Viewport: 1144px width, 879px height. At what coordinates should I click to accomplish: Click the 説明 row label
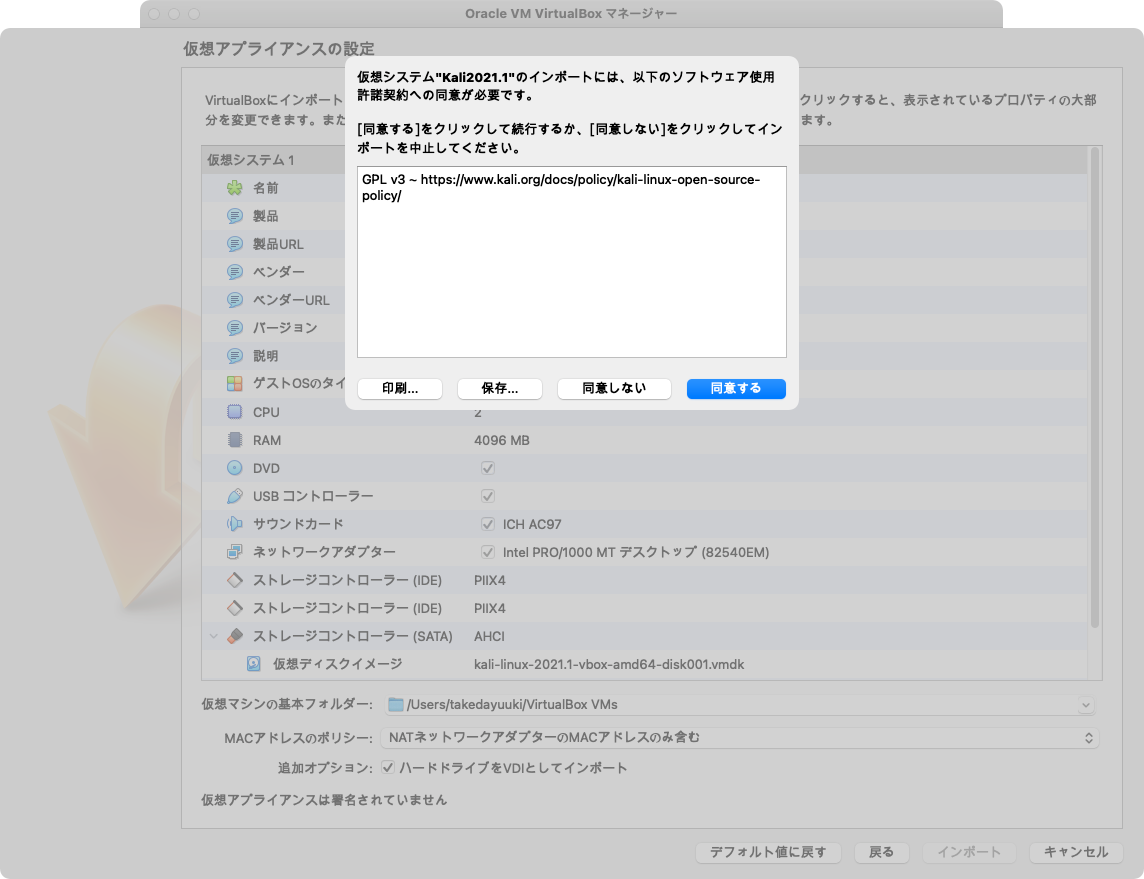pos(266,356)
